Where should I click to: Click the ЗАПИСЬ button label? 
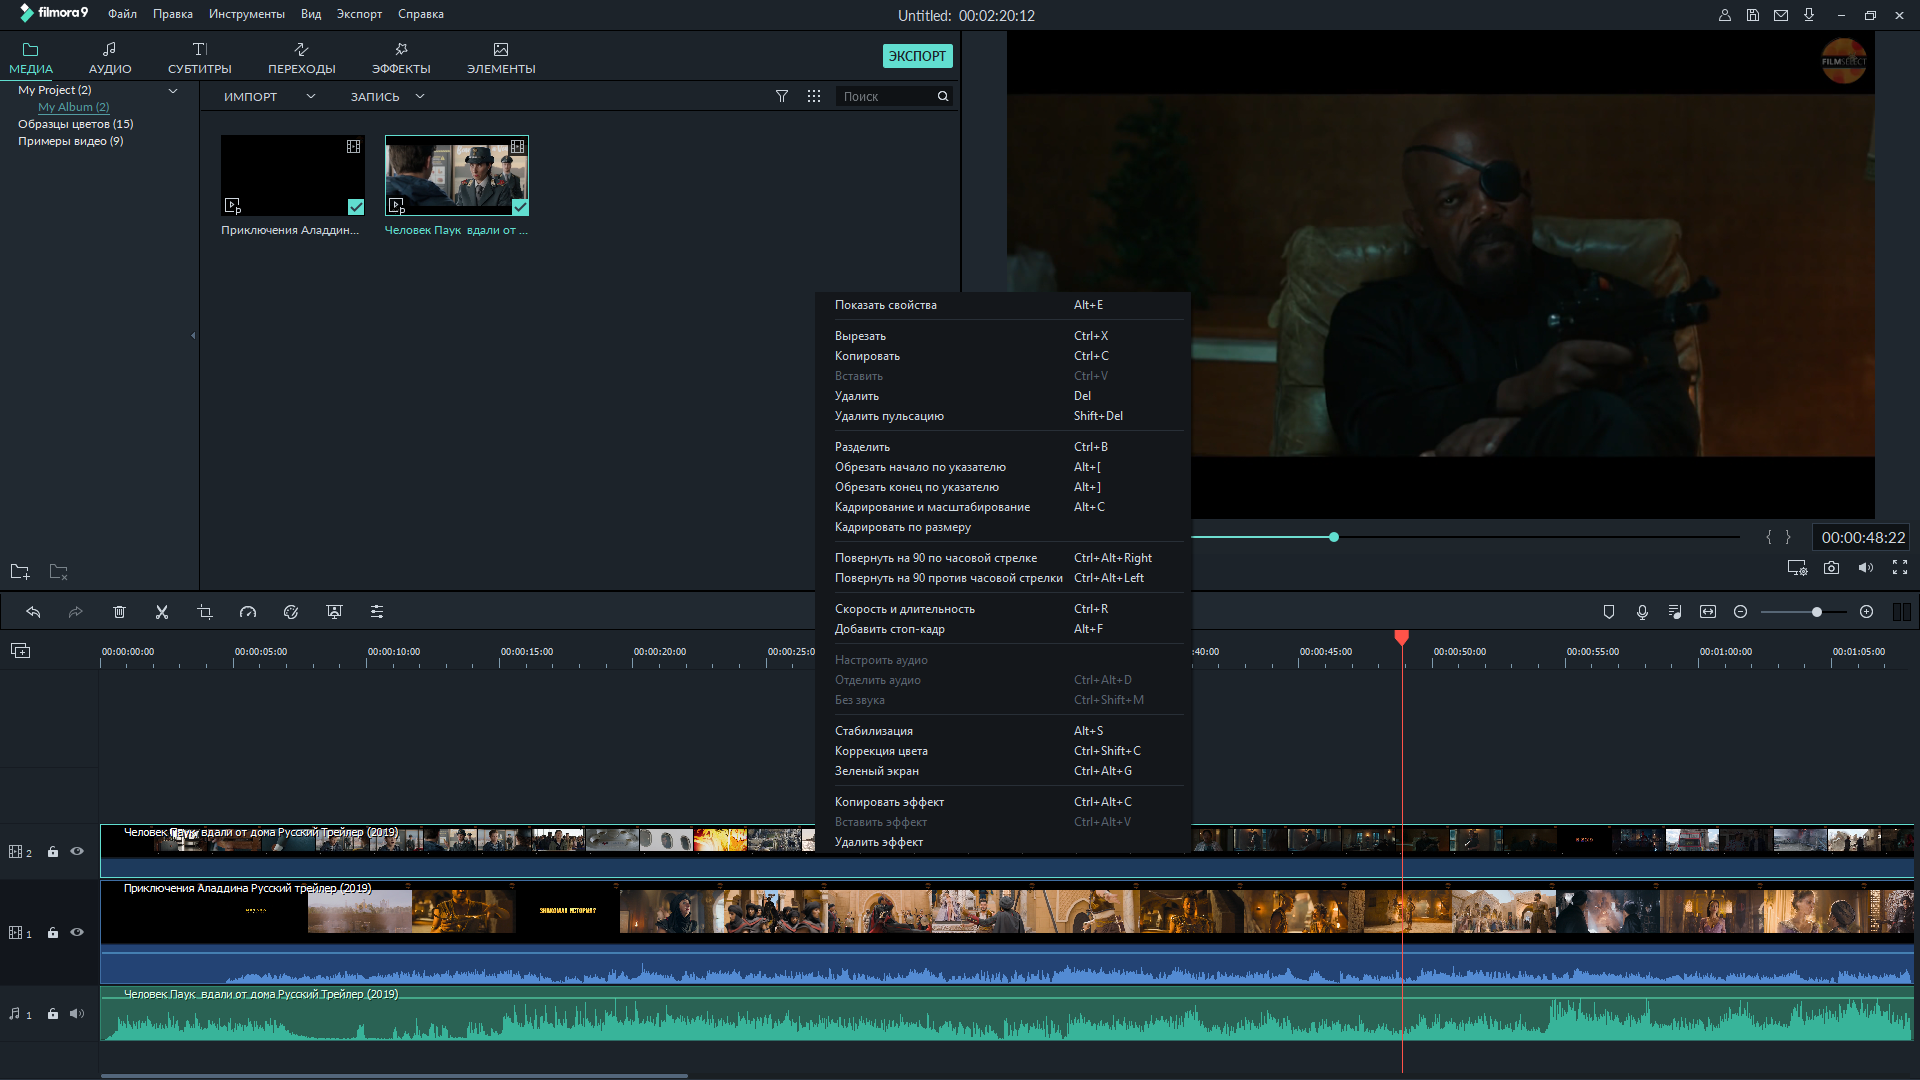(374, 97)
